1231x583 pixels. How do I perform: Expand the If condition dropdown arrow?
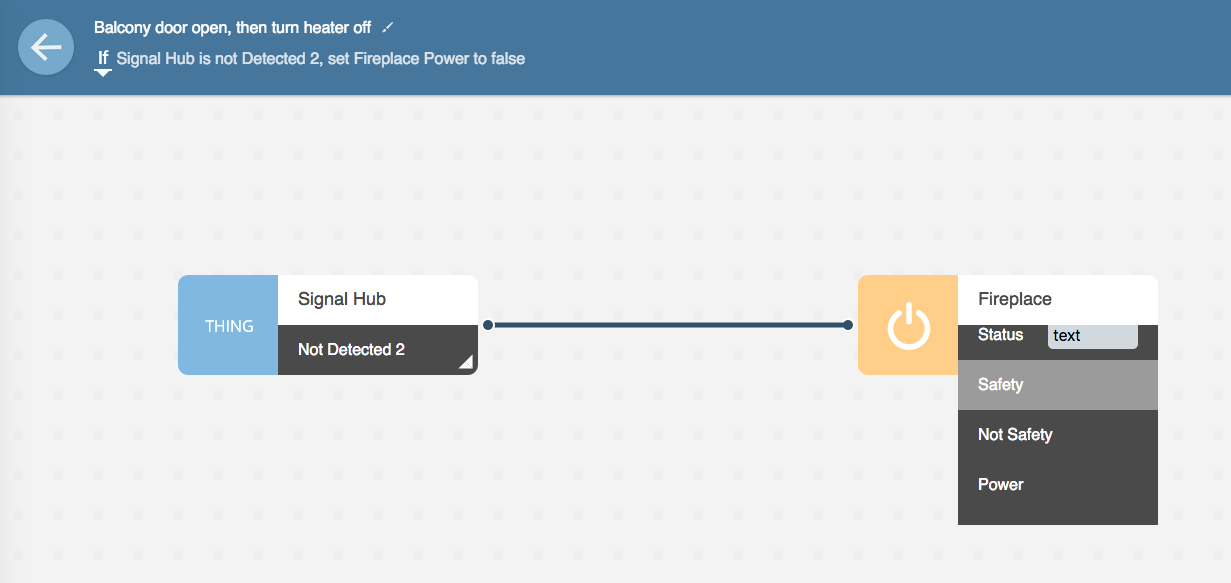pyautogui.click(x=102, y=72)
